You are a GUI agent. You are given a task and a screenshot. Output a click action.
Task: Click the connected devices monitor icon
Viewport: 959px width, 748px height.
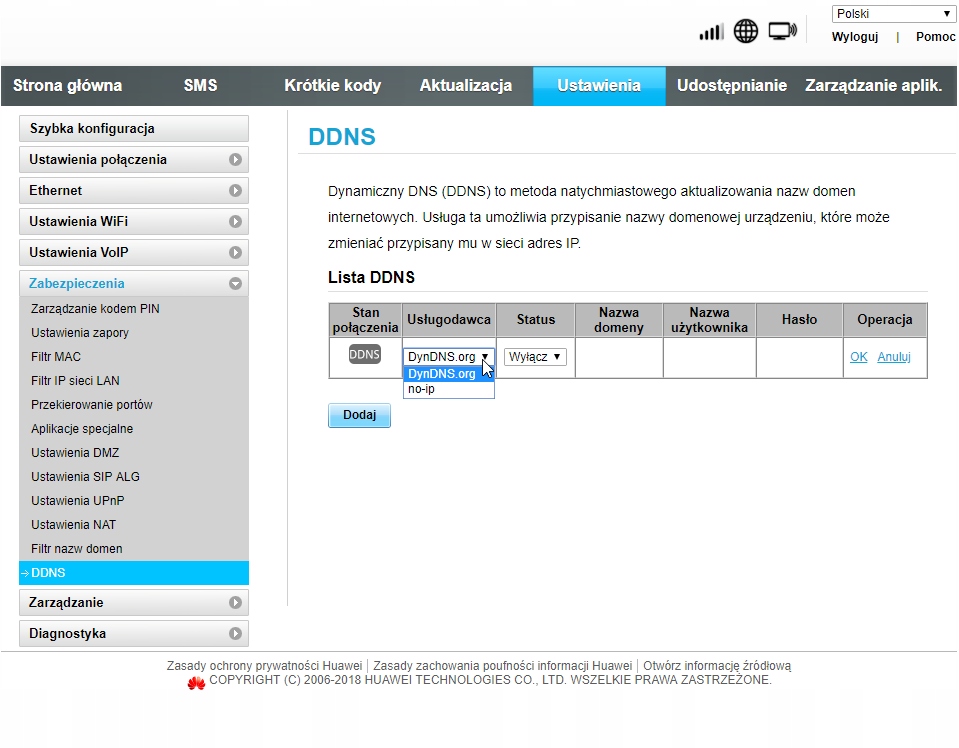click(782, 31)
